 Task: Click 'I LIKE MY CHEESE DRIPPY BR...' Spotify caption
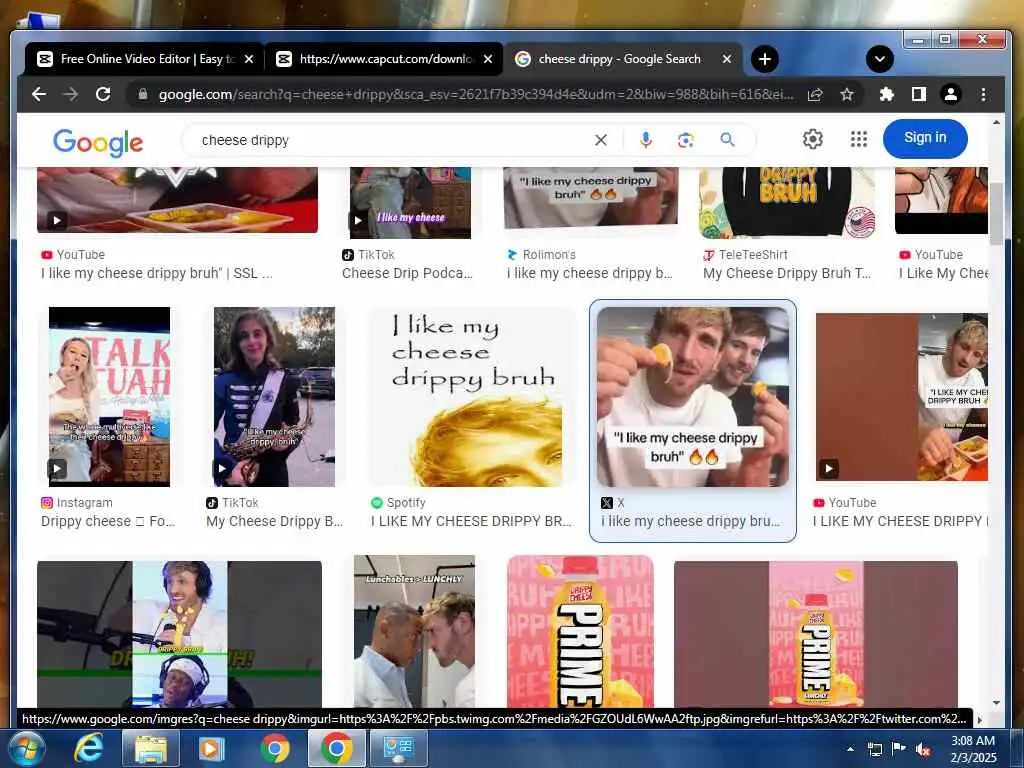(472, 521)
